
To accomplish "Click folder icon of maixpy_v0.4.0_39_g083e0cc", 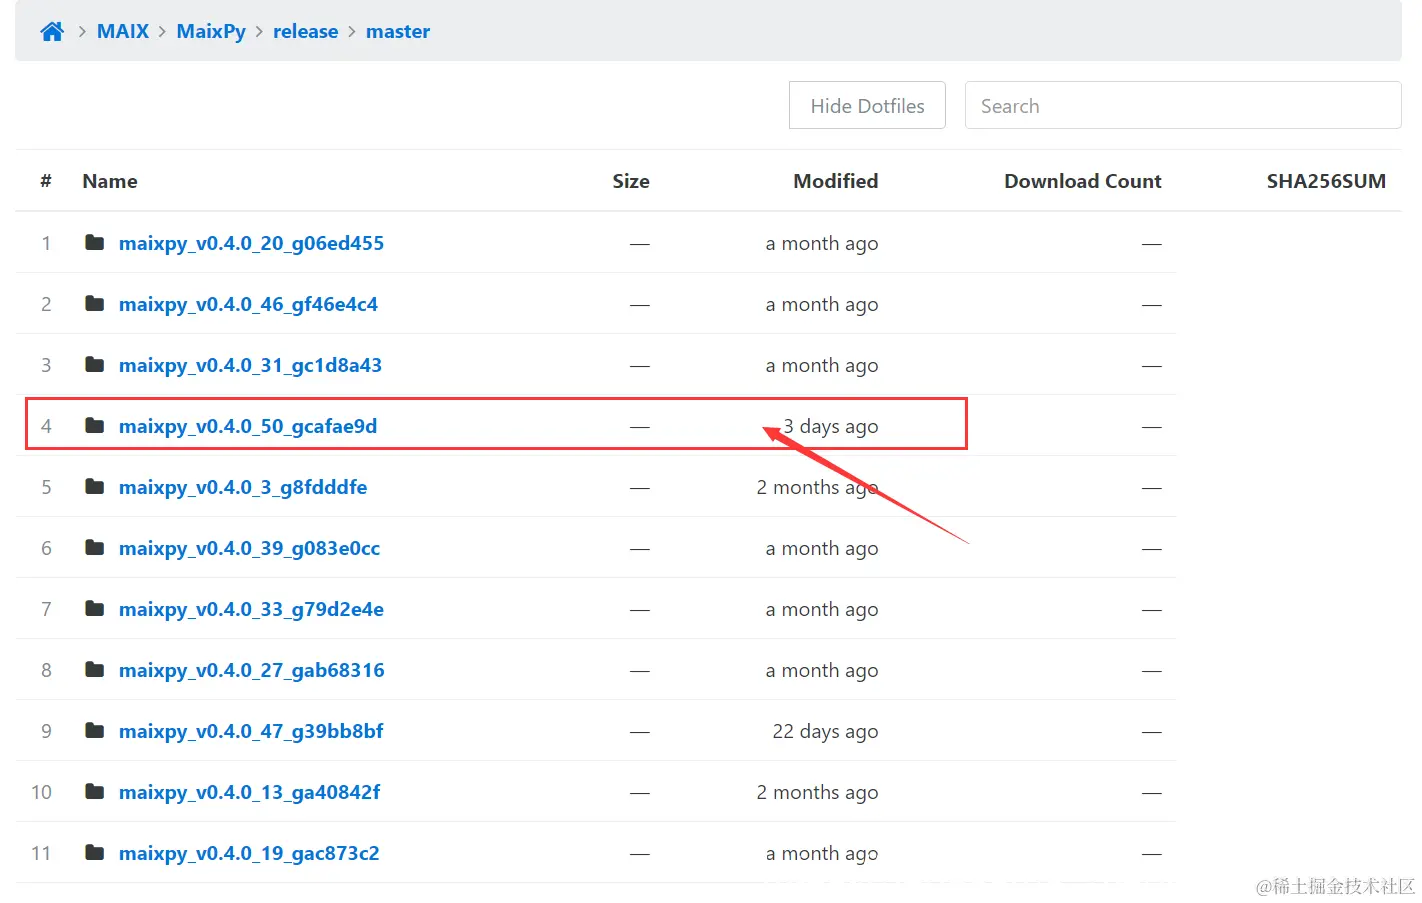I will pyautogui.click(x=95, y=548).
